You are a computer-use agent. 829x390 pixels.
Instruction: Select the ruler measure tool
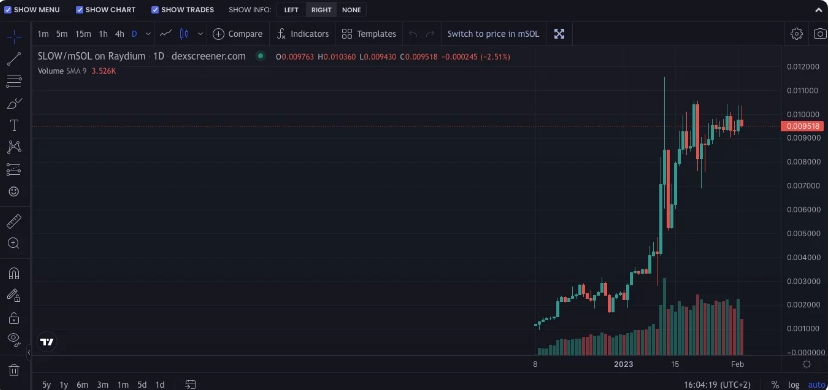14,221
